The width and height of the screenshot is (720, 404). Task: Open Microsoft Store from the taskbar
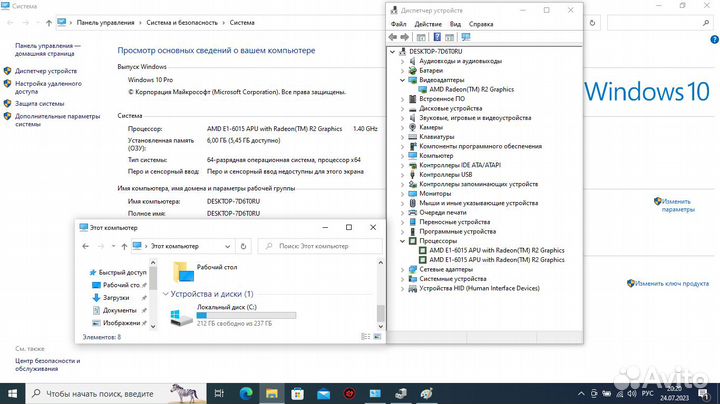coord(298,393)
